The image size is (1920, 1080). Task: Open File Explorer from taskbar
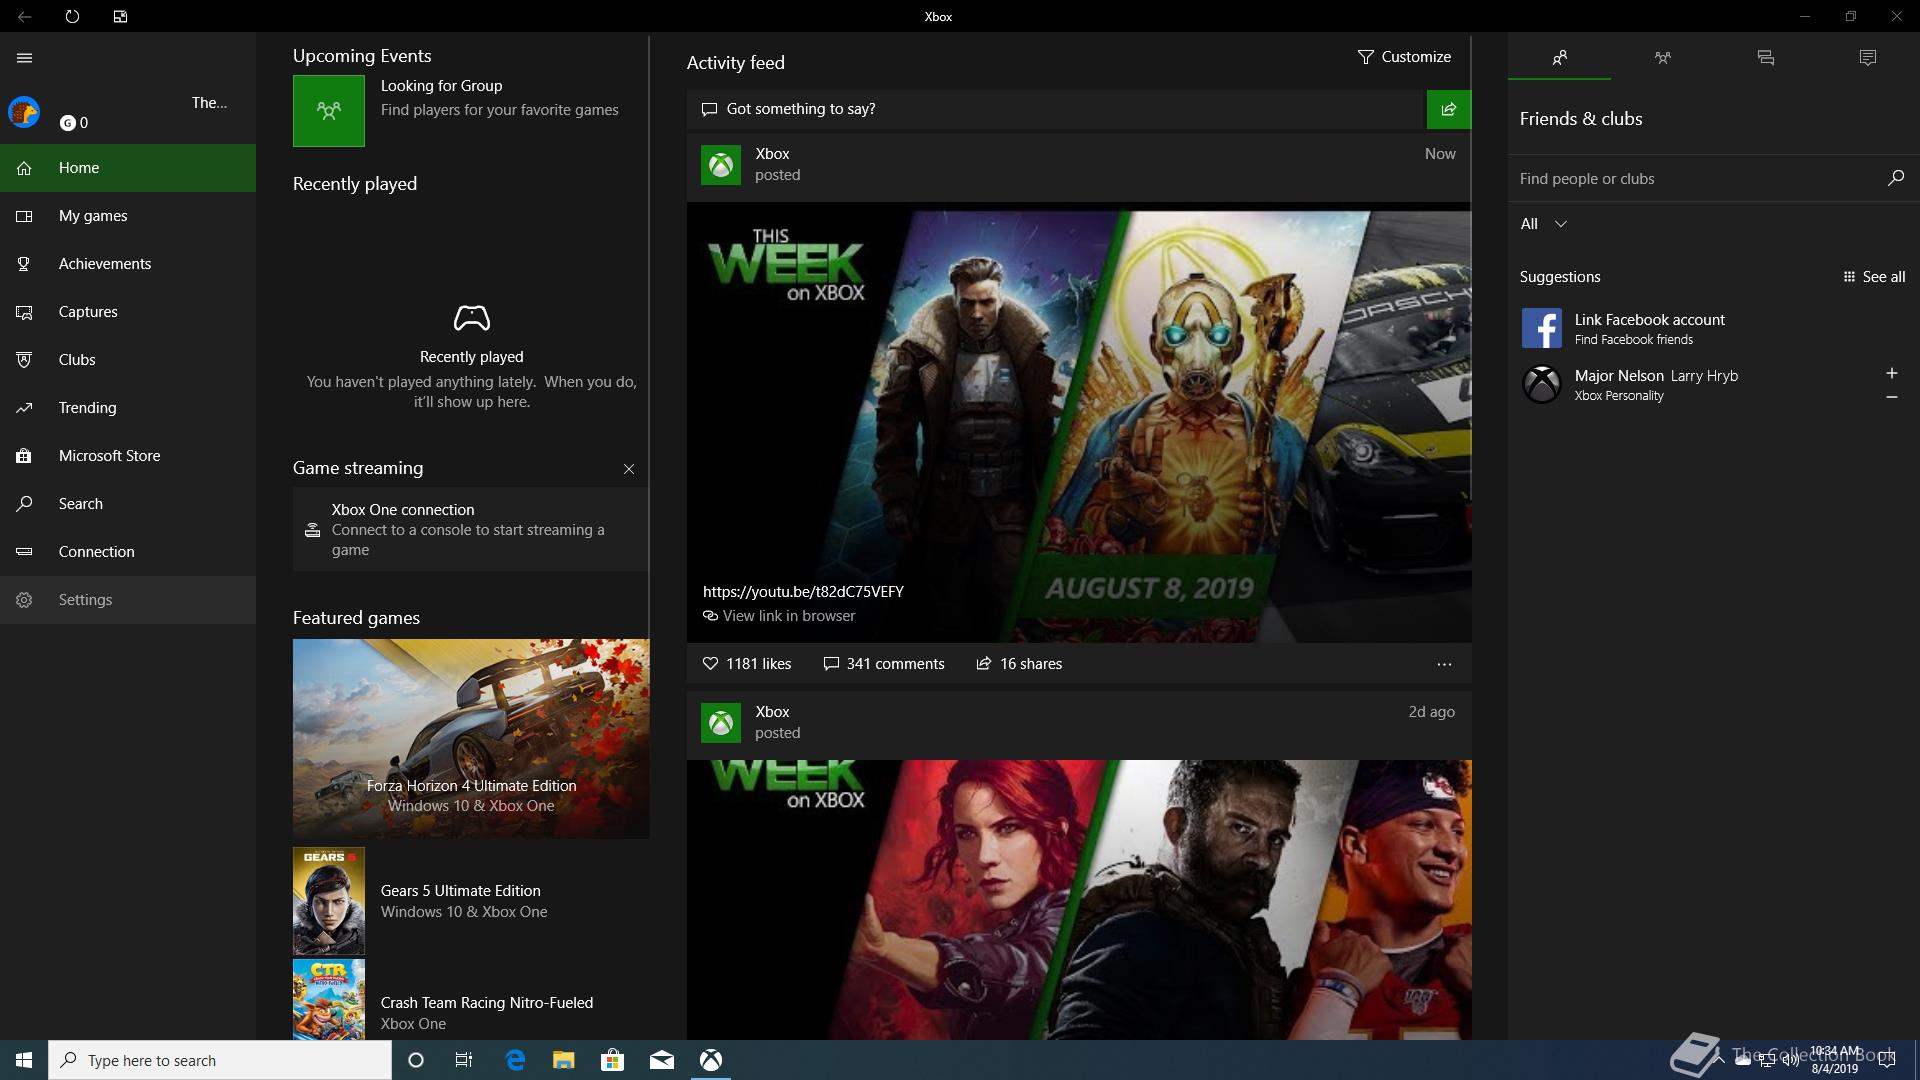[x=564, y=1060]
